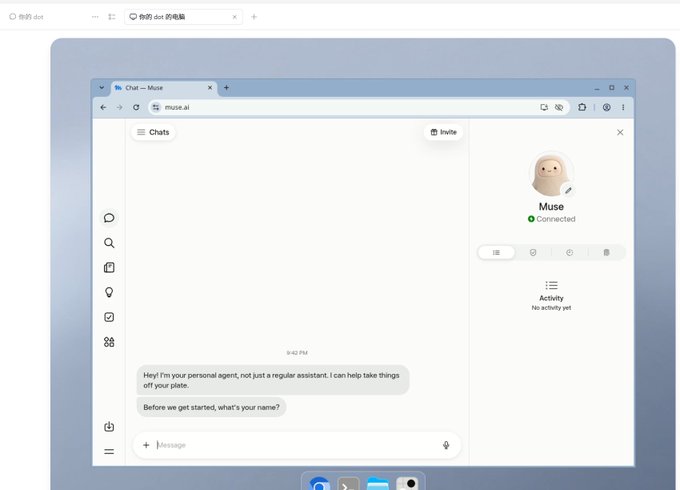Expand the browser tab search chevron
This screenshot has width=680, height=490.
(101, 88)
